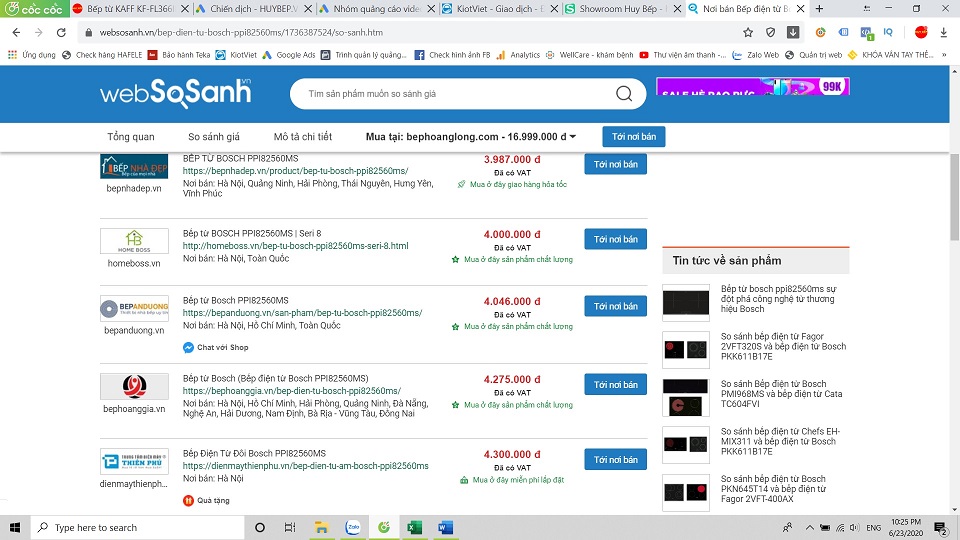The height and width of the screenshot is (540, 960).
Task: Click Chat với Shop messenger icon
Action: [189, 347]
